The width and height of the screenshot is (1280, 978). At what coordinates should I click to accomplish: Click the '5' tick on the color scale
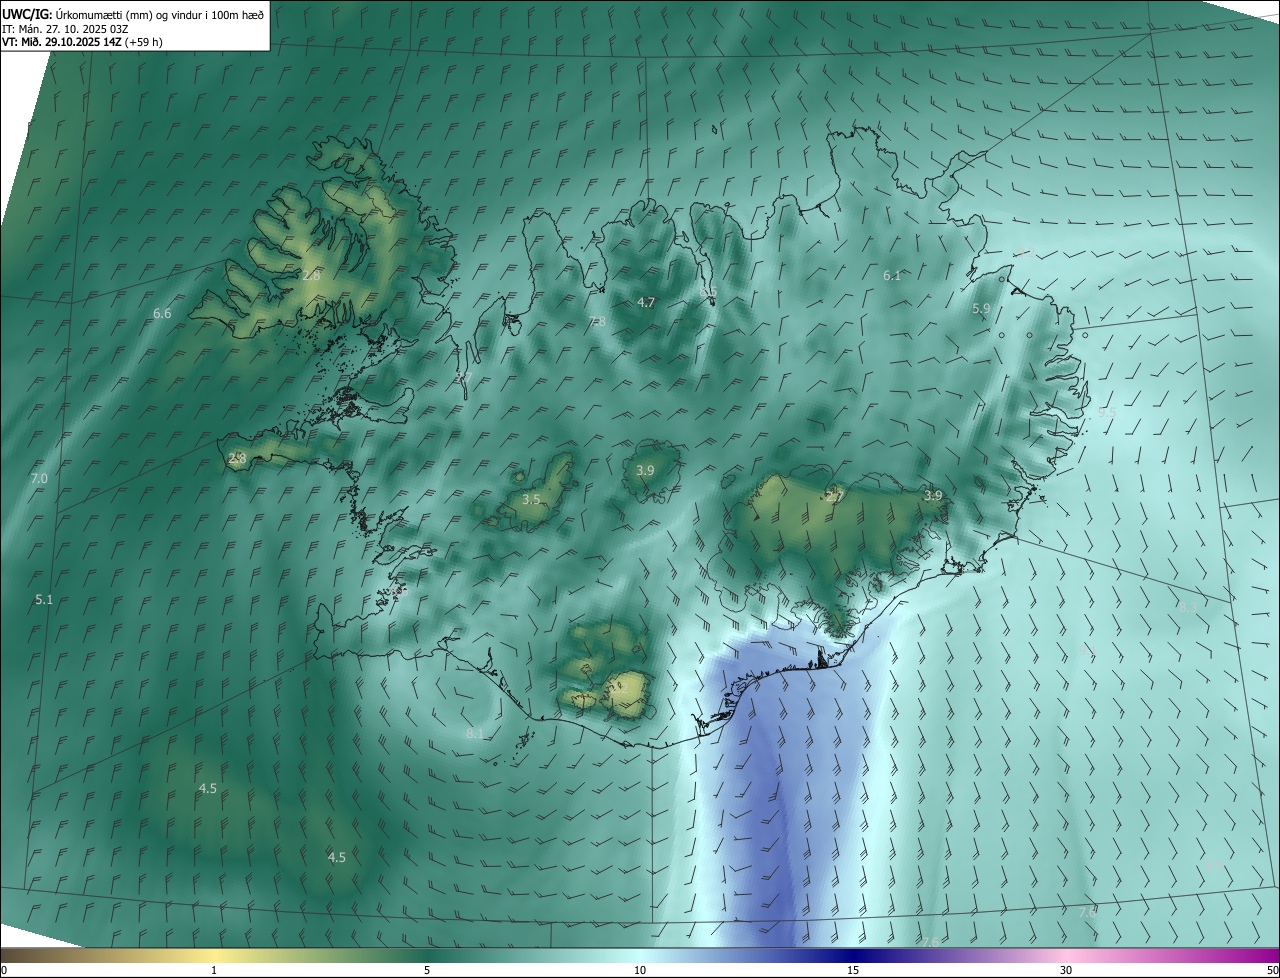point(427,970)
